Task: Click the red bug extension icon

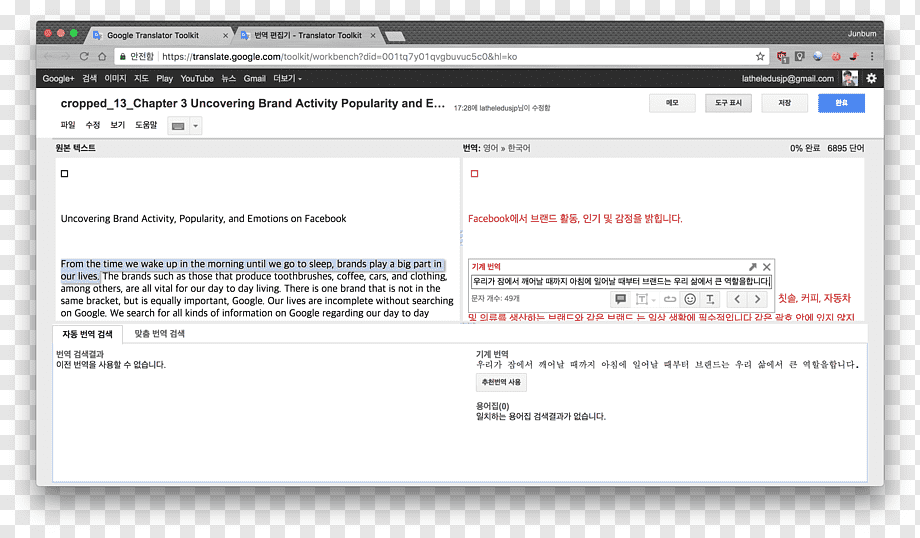Action: click(836, 56)
